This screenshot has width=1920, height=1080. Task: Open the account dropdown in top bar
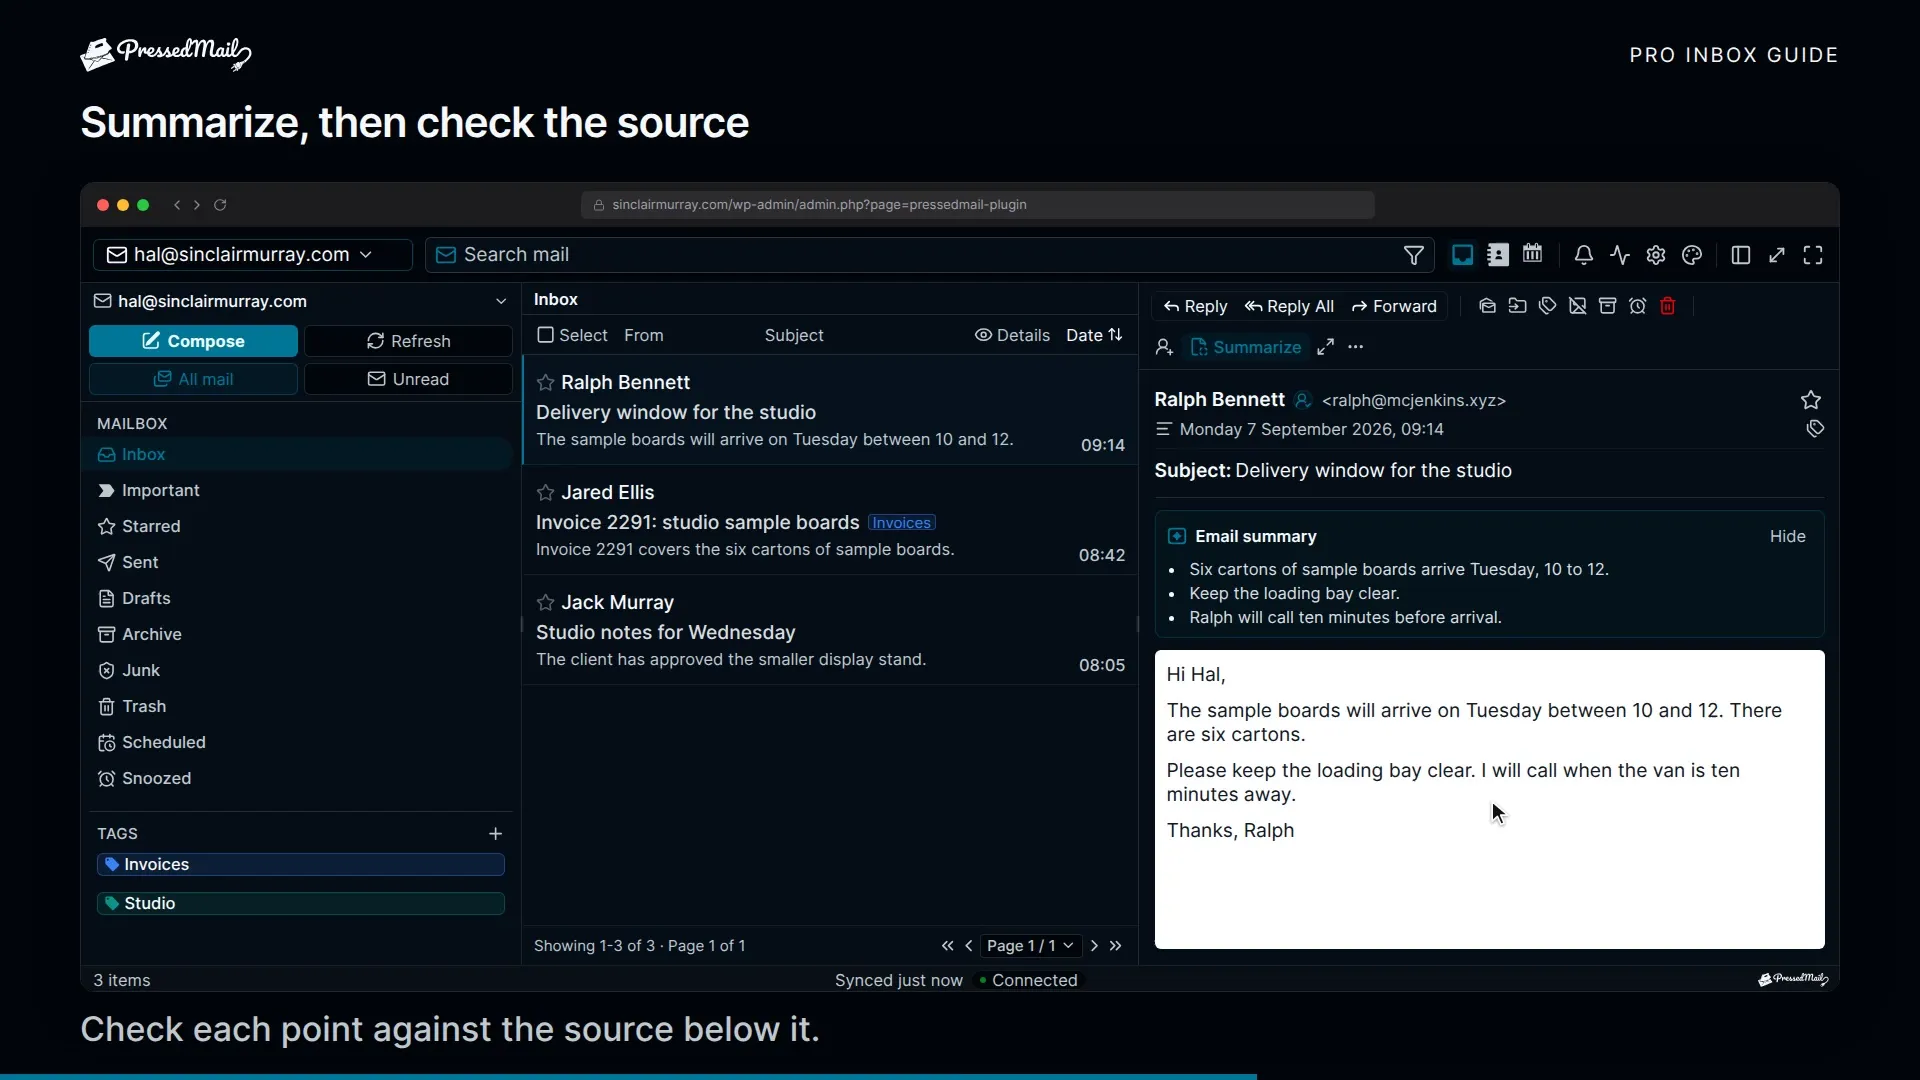coord(253,255)
